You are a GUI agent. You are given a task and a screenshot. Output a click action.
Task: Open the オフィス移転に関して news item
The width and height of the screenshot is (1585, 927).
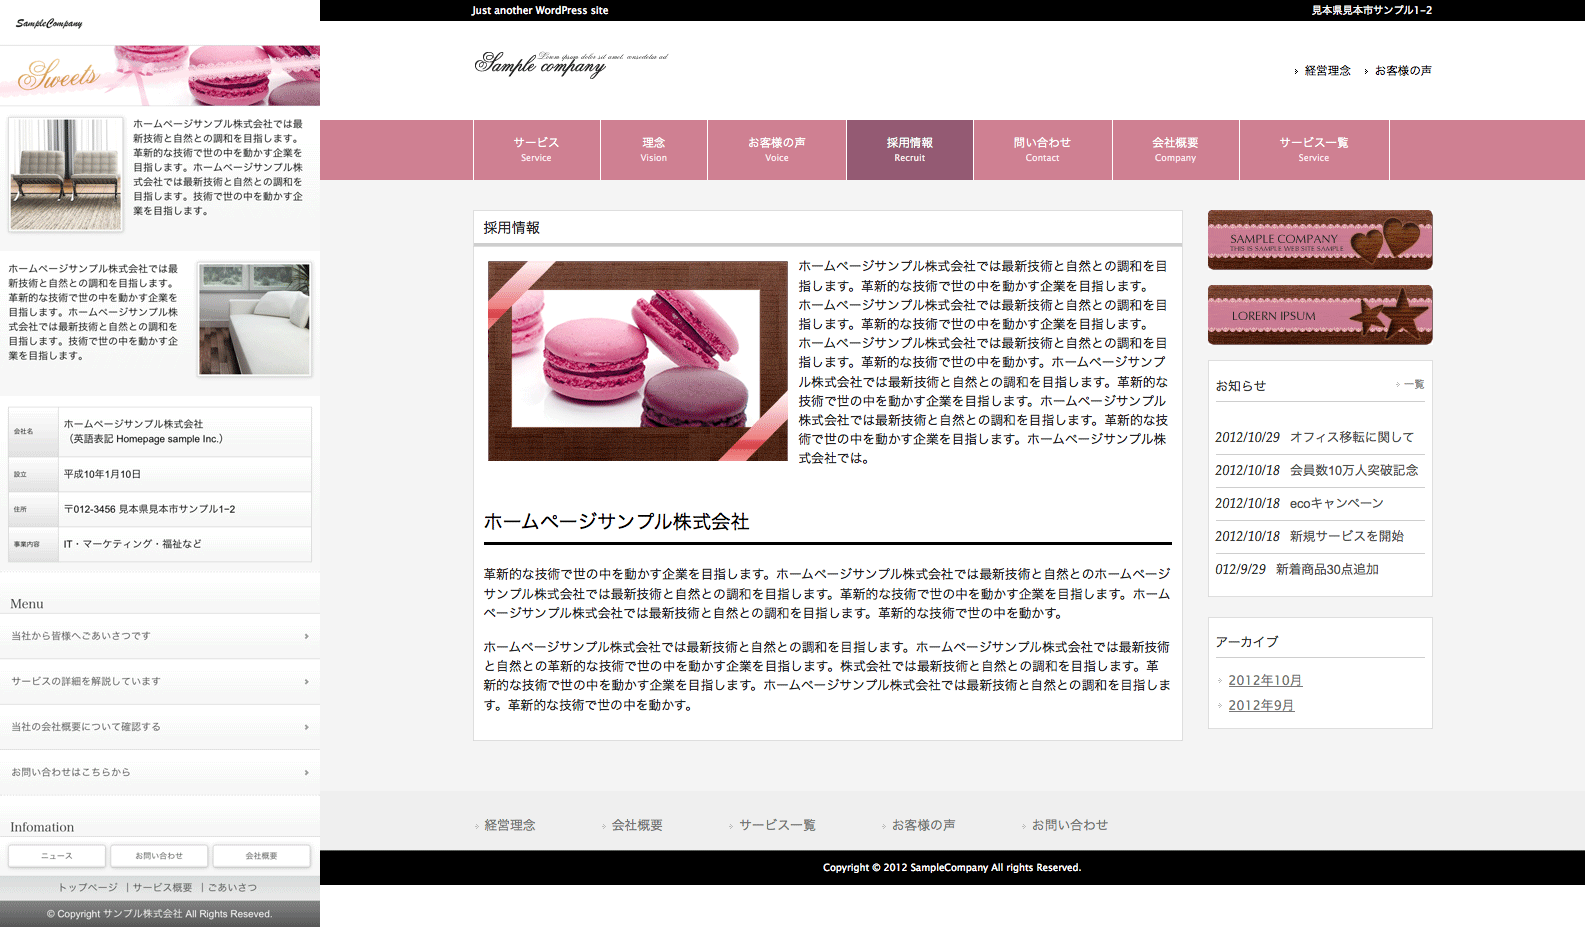(1351, 437)
